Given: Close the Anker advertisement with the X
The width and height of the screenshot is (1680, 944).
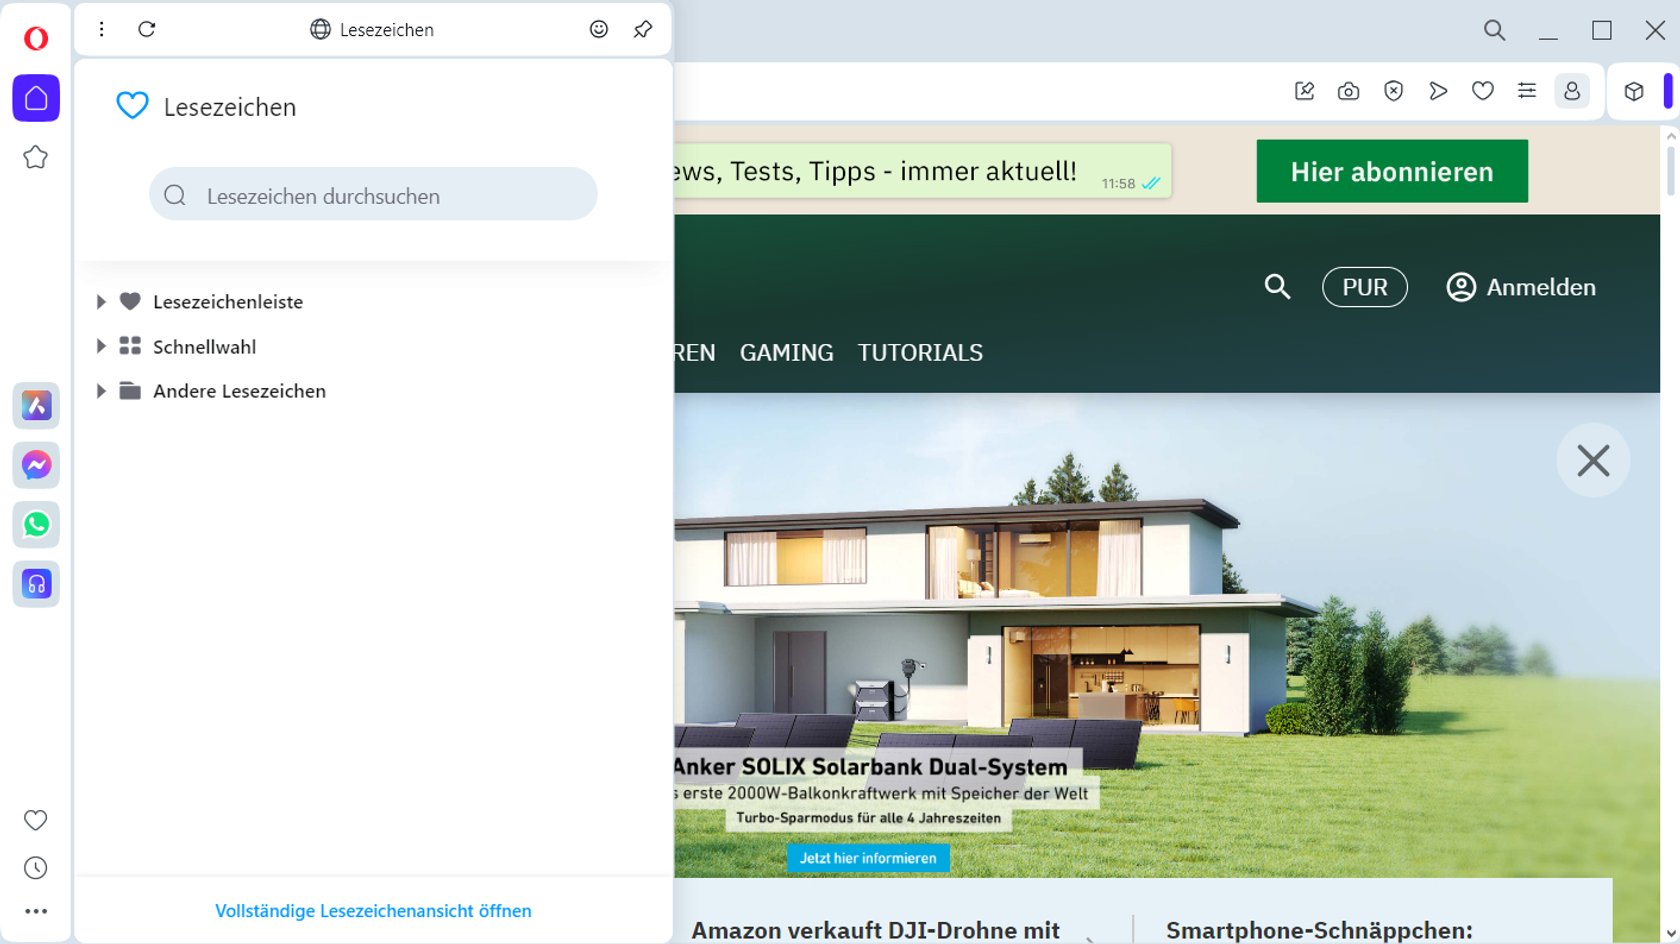Looking at the screenshot, I should pos(1593,460).
